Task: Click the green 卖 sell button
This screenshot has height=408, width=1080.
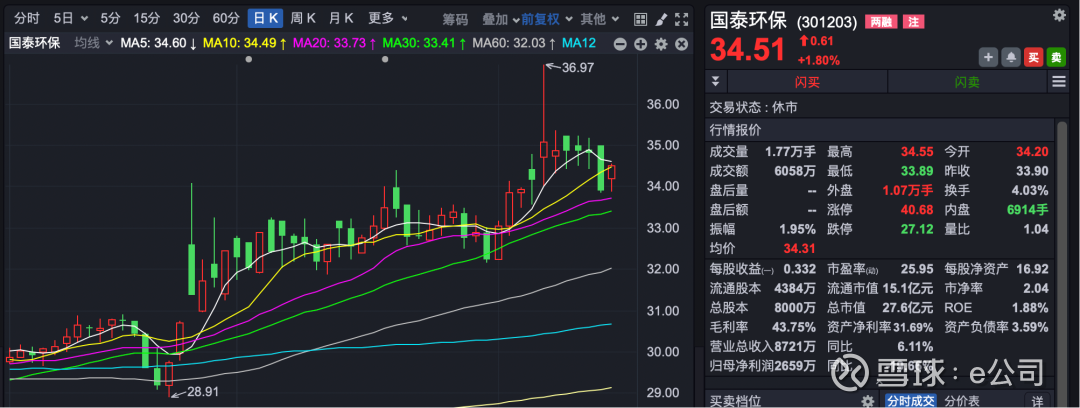Action: click(x=1056, y=57)
